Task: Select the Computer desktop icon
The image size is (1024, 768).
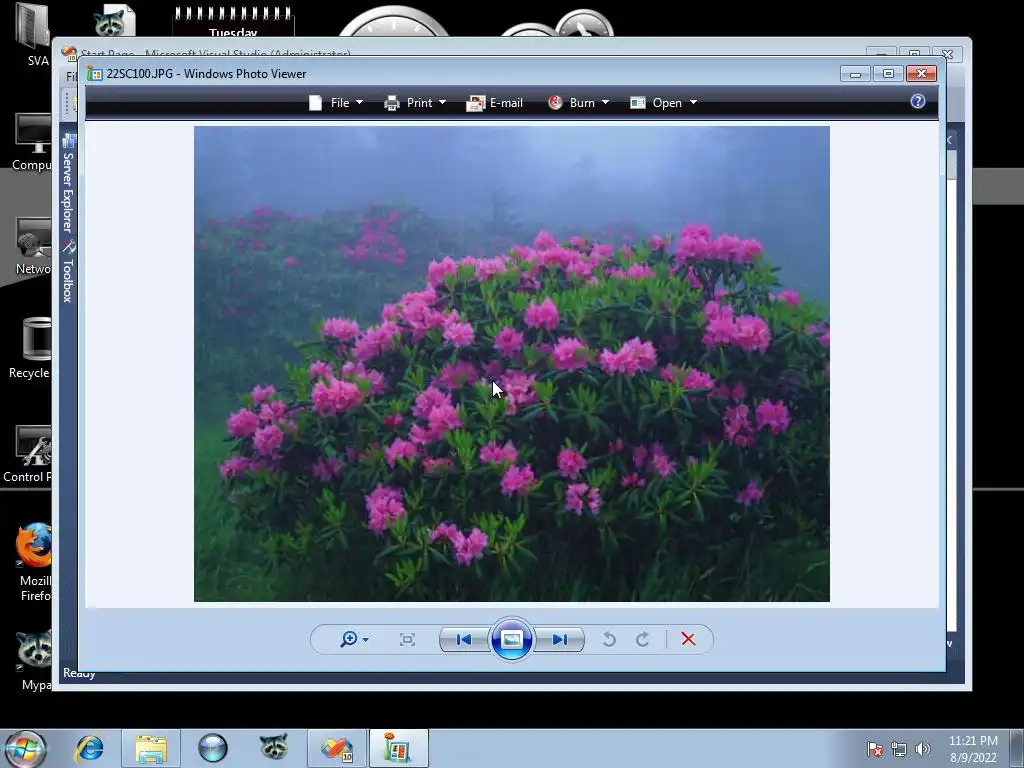Action: tap(32, 142)
